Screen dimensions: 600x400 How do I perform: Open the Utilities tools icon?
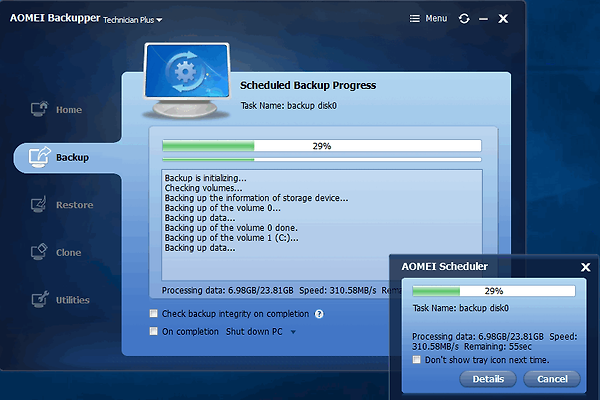tap(41, 300)
